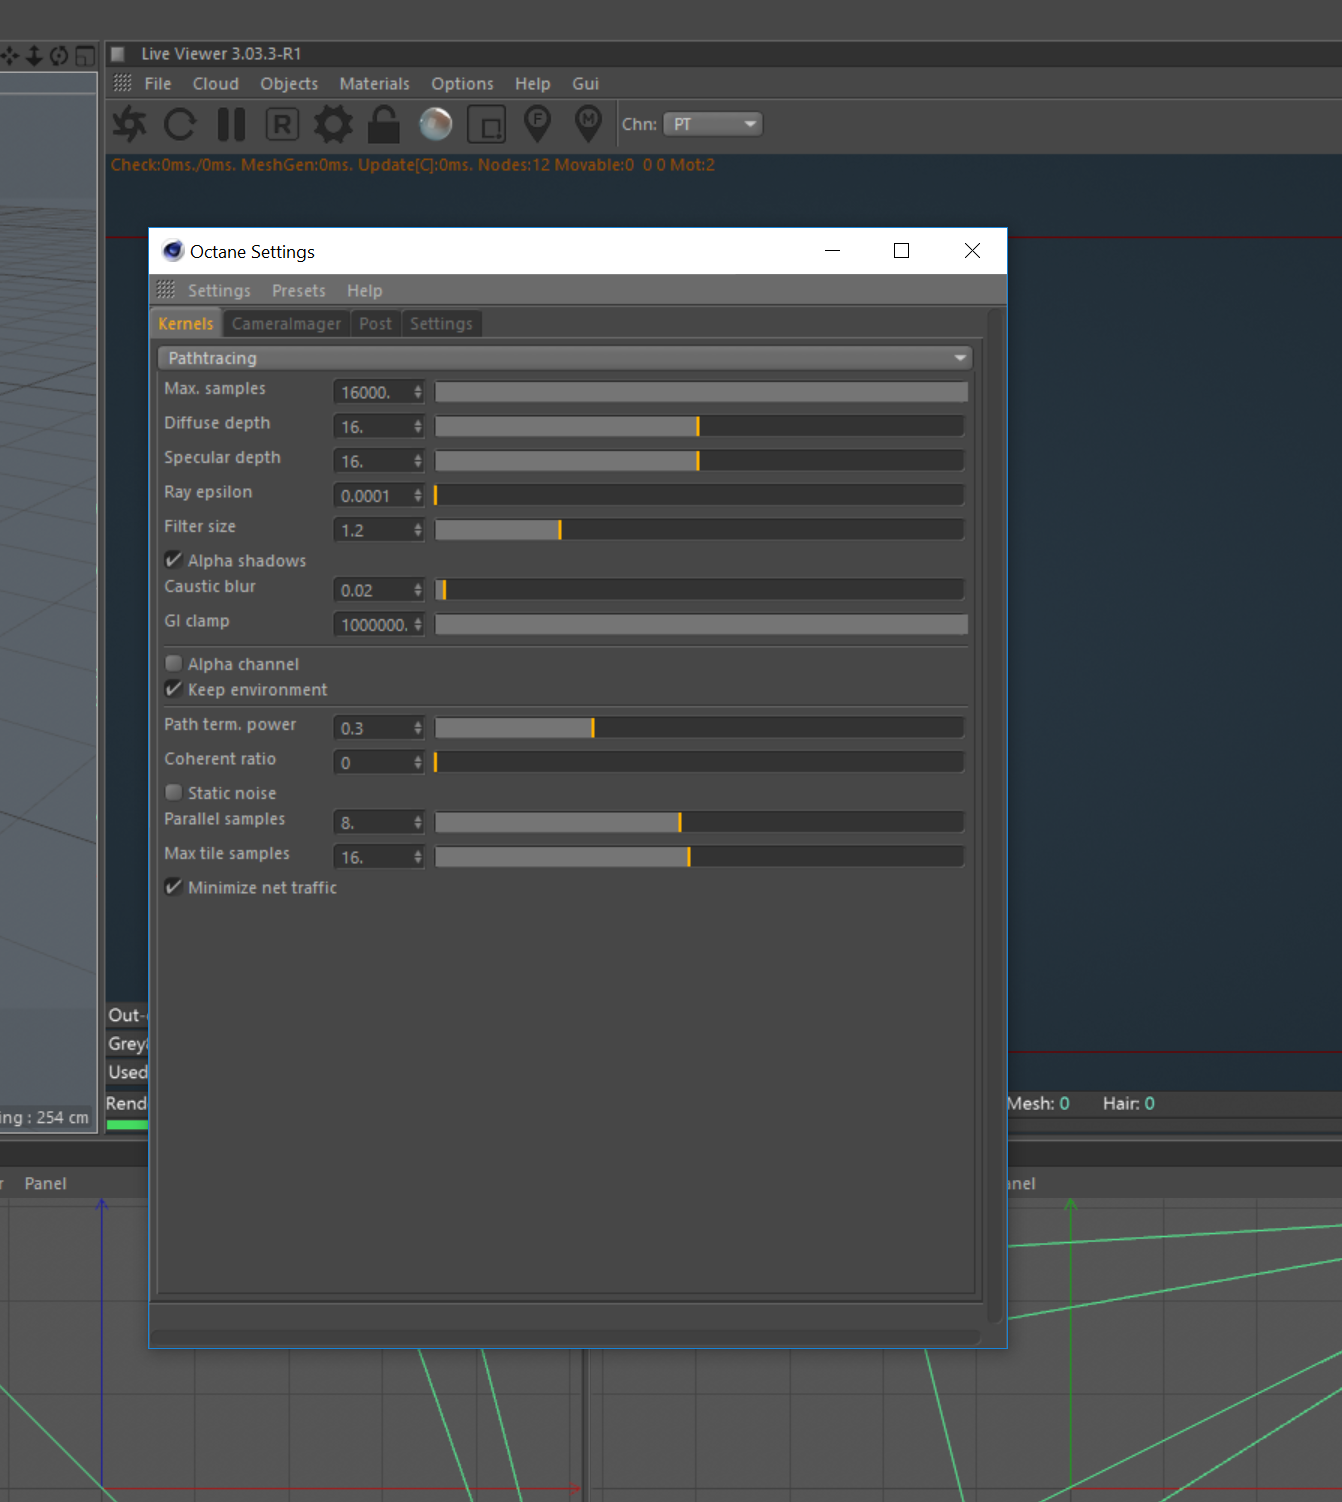Click the GI clamp value field

coord(372,625)
